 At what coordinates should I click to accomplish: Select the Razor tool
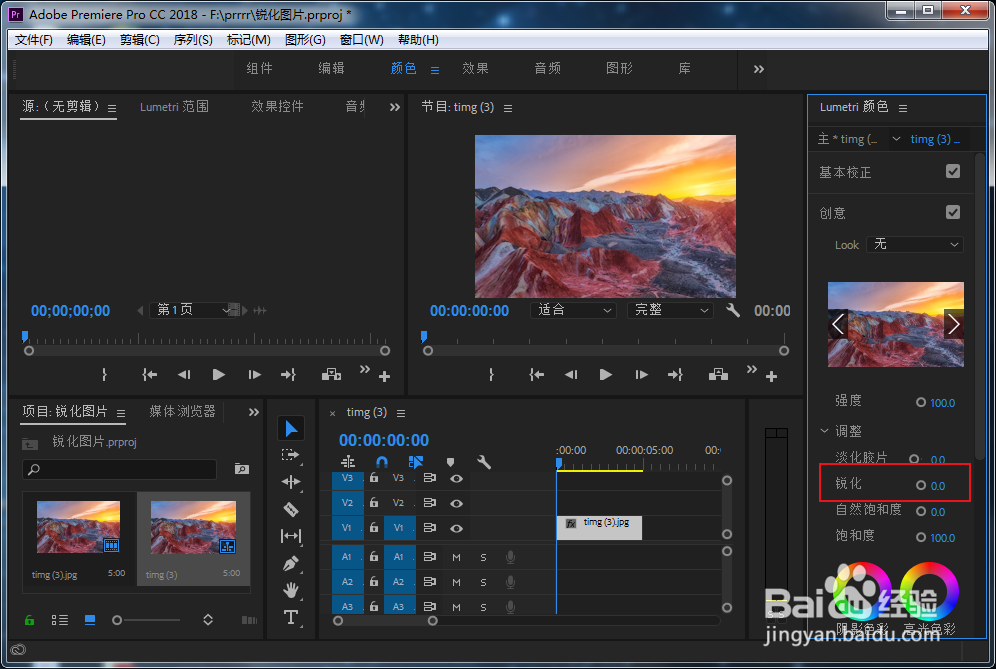pyautogui.click(x=290, y=509)
